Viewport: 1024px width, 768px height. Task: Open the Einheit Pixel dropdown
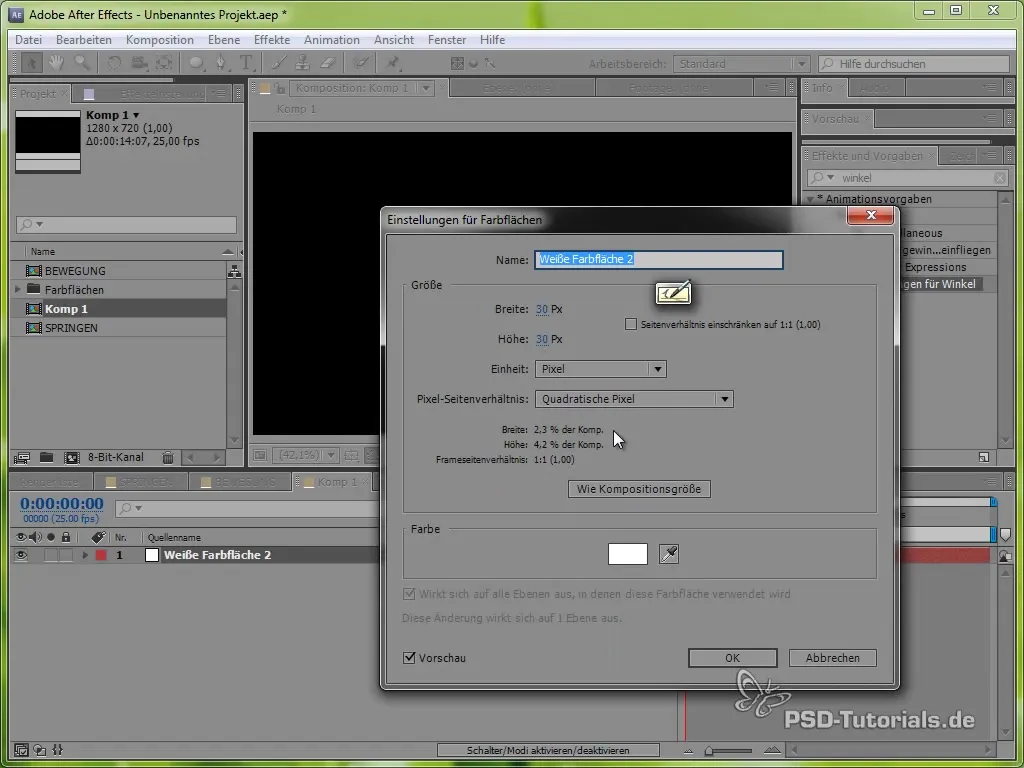pyautogui.click(x=600, y=369)
